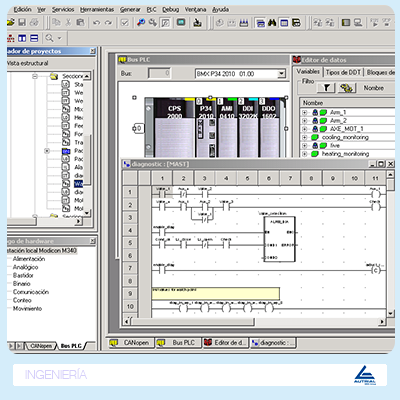Click the Nombre filter button
This screenshot has width=400, height=400.
coord(373,88)
